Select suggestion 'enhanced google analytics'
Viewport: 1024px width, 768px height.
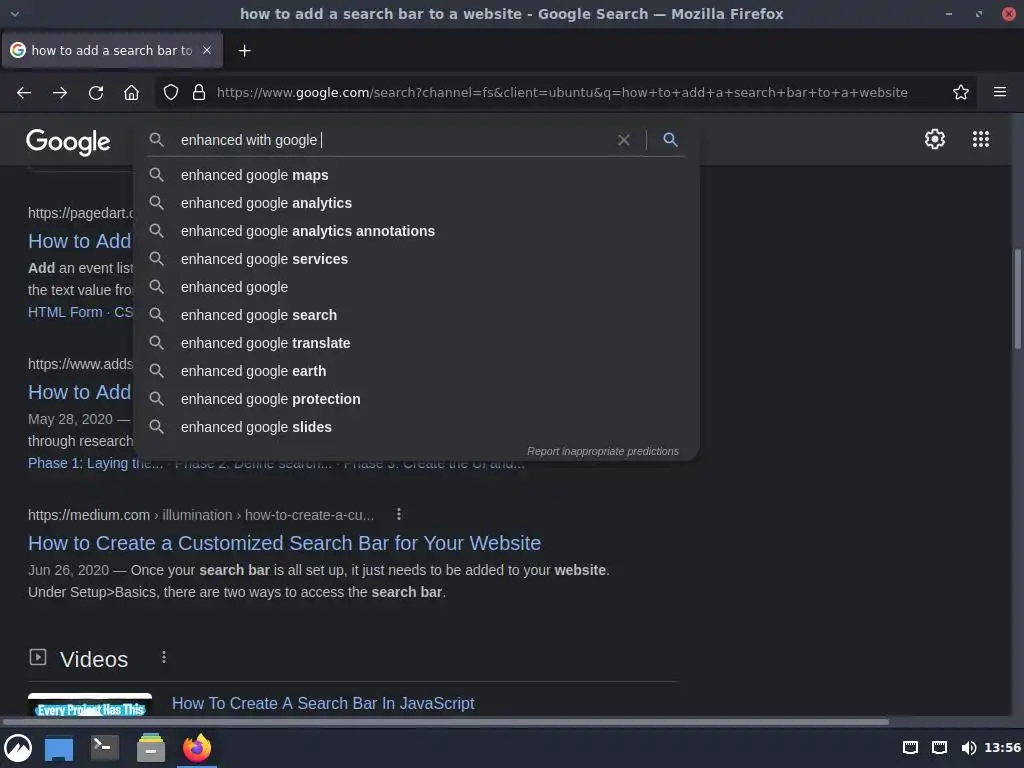point(416,203)
